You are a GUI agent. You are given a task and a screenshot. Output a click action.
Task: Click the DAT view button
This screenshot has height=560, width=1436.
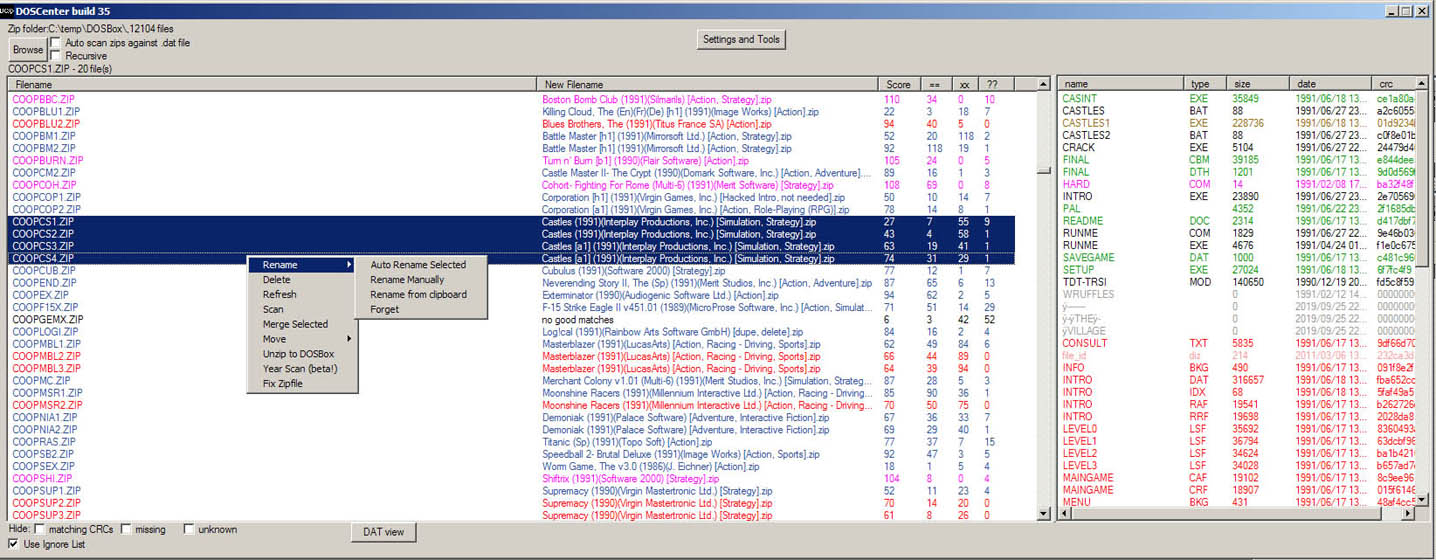click(383, 532)
